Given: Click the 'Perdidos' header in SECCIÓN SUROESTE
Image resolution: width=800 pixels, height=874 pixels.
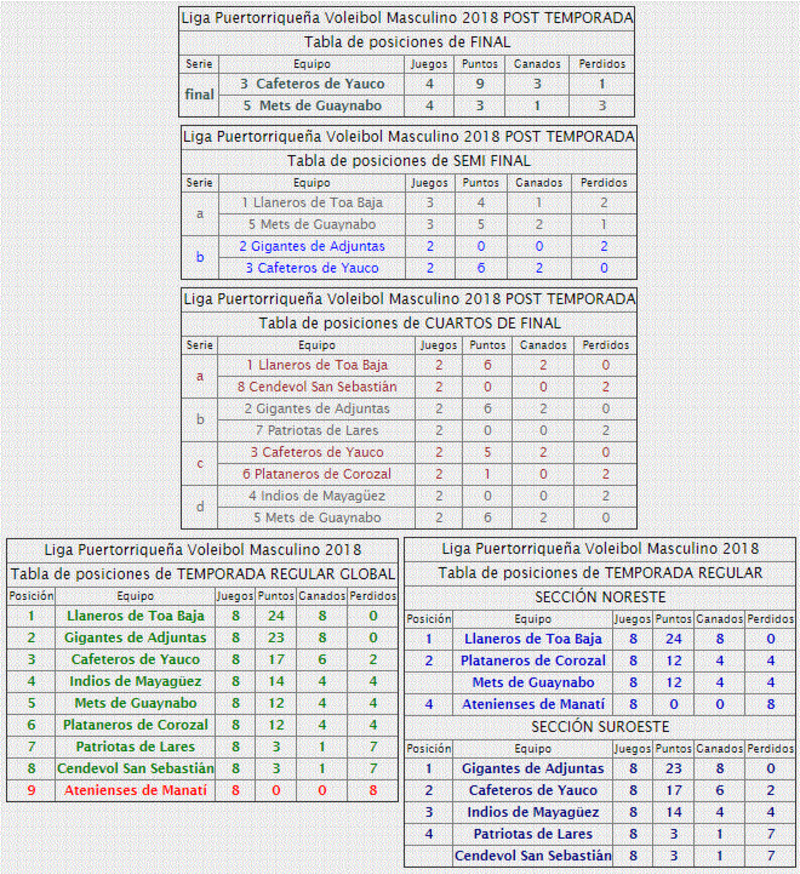Looking at the screenshot, I should 770,749.
